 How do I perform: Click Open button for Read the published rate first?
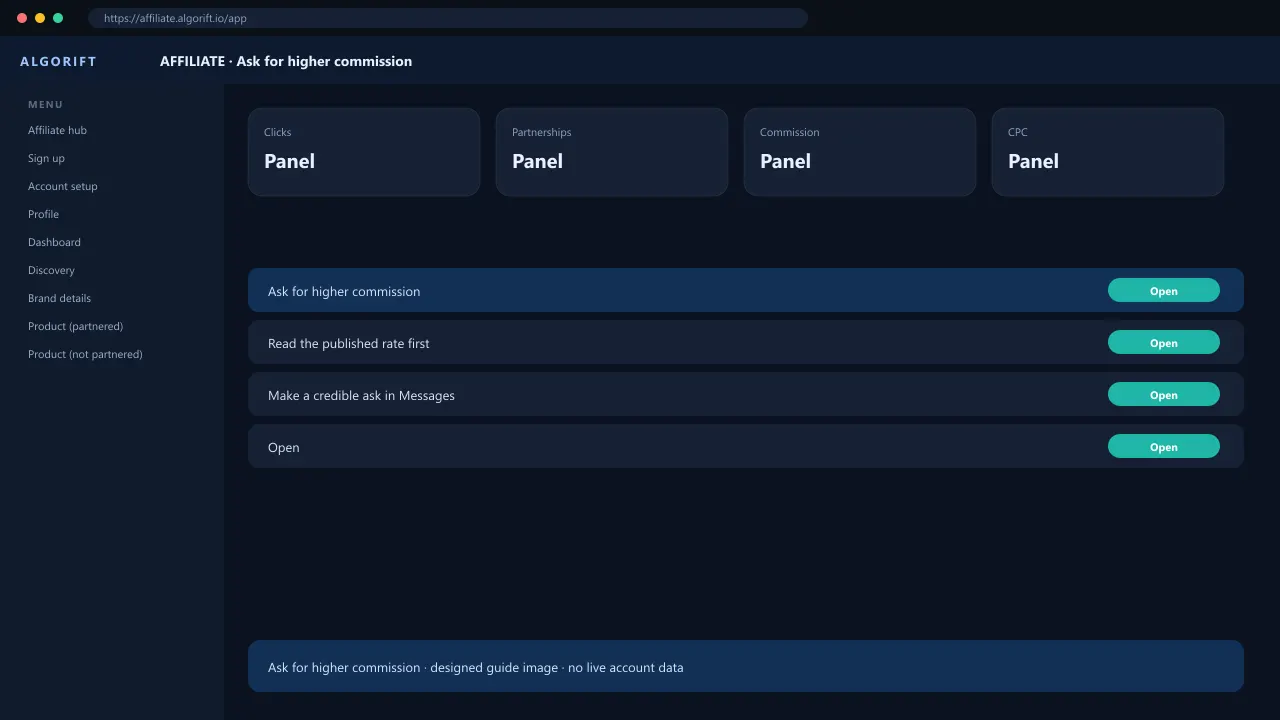click(x=1163, y=343)
